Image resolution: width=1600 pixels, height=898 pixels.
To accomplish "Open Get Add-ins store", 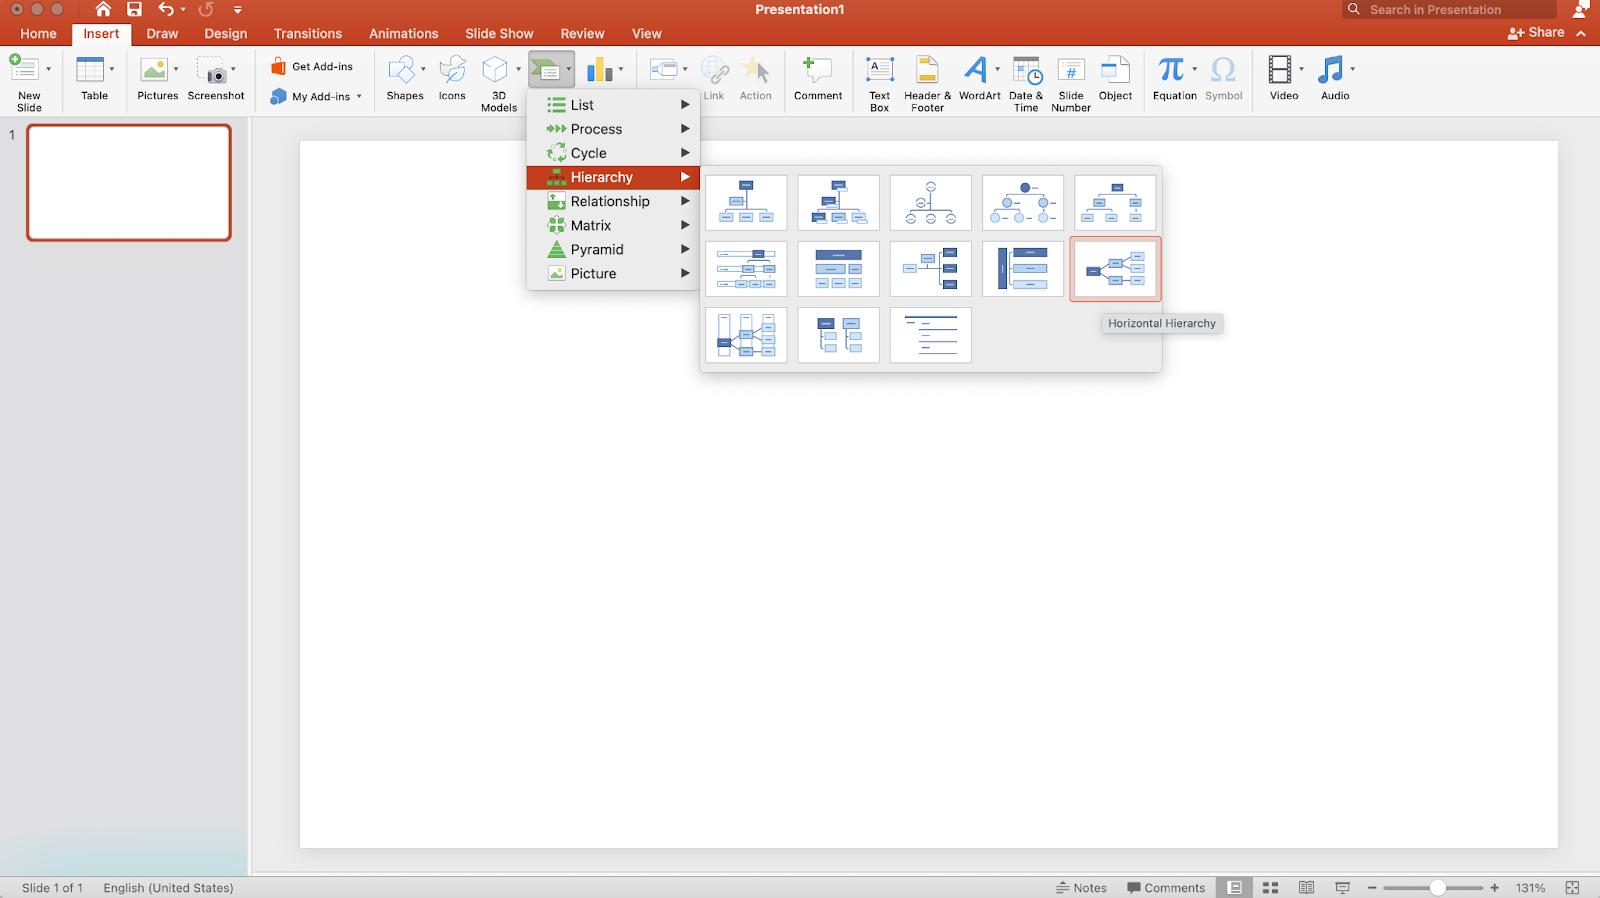I will (x=312, y=67).
